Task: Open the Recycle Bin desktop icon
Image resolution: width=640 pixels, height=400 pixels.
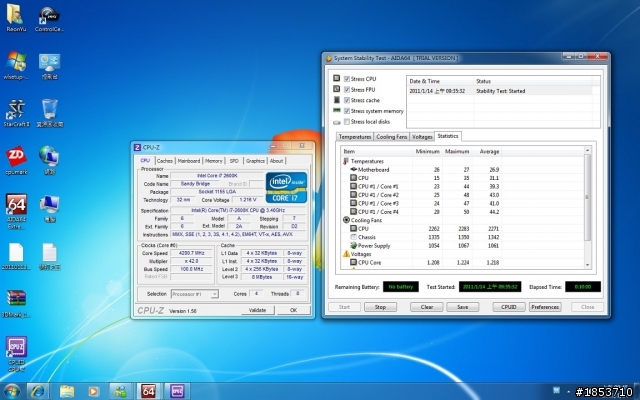Action: [x=49, y=113]
